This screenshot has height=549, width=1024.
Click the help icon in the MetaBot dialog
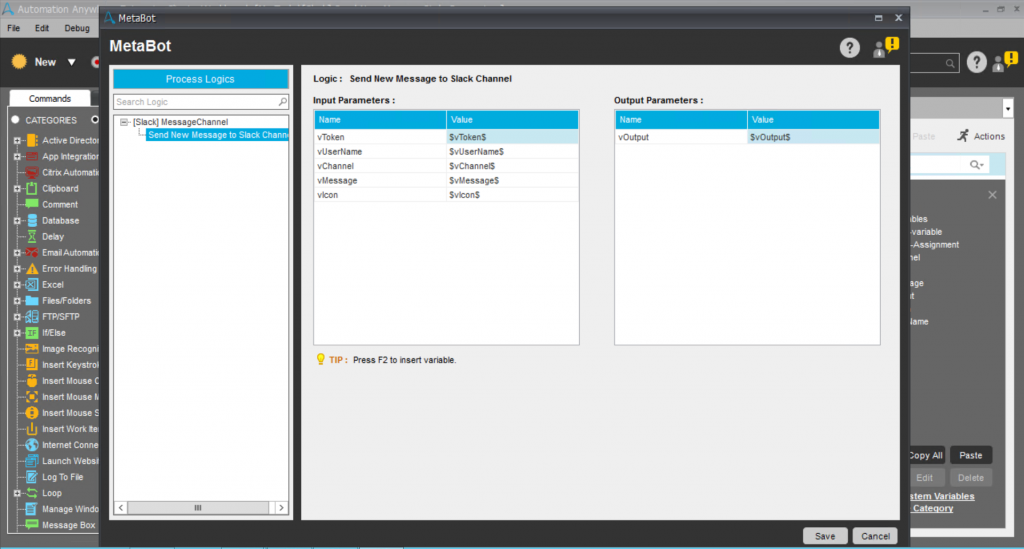pos(849,48)
